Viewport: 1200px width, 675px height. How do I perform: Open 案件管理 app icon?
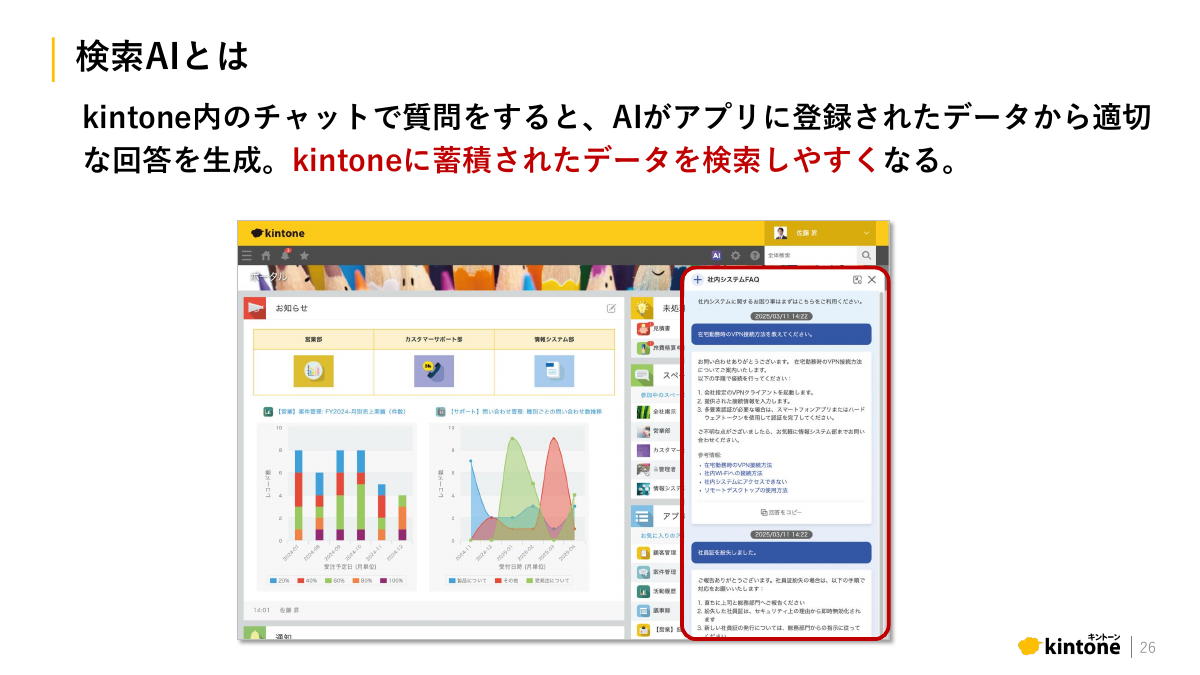(x=644, y=572)
